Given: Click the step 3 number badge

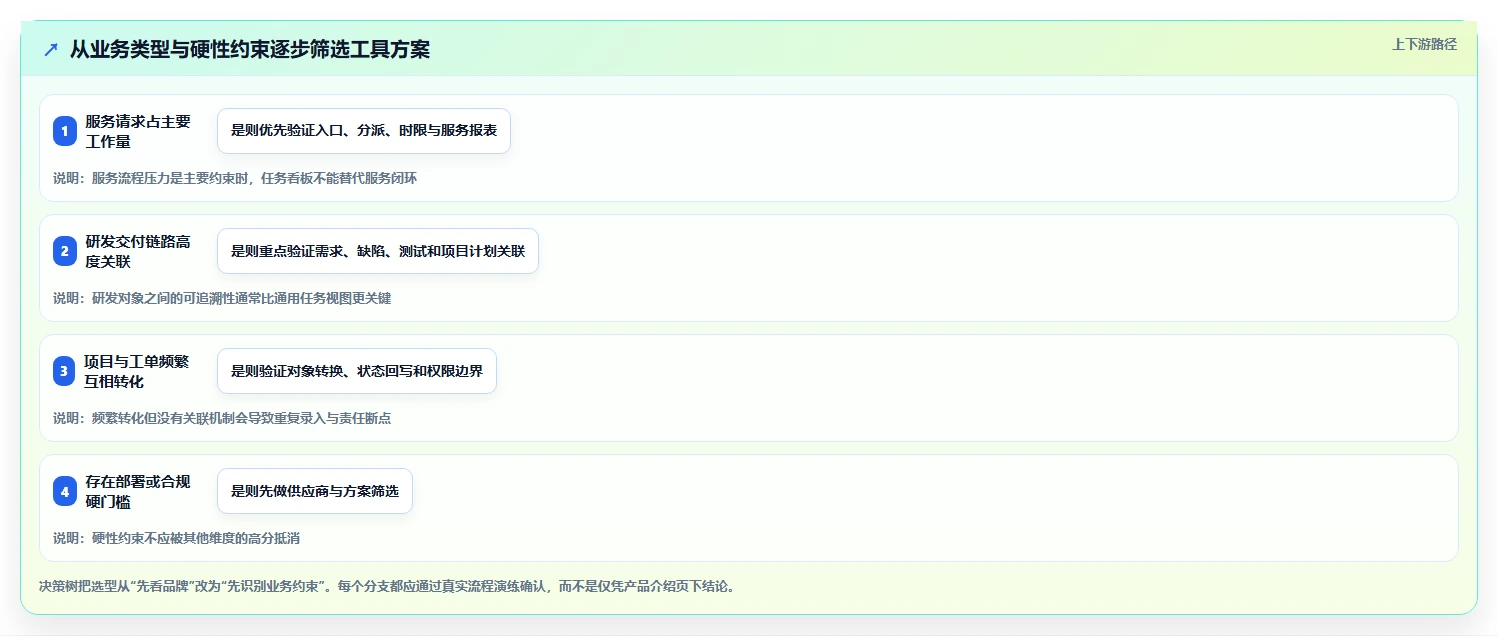Looking at the screenshot, I should pyautogui.click(x=65, y=371).
